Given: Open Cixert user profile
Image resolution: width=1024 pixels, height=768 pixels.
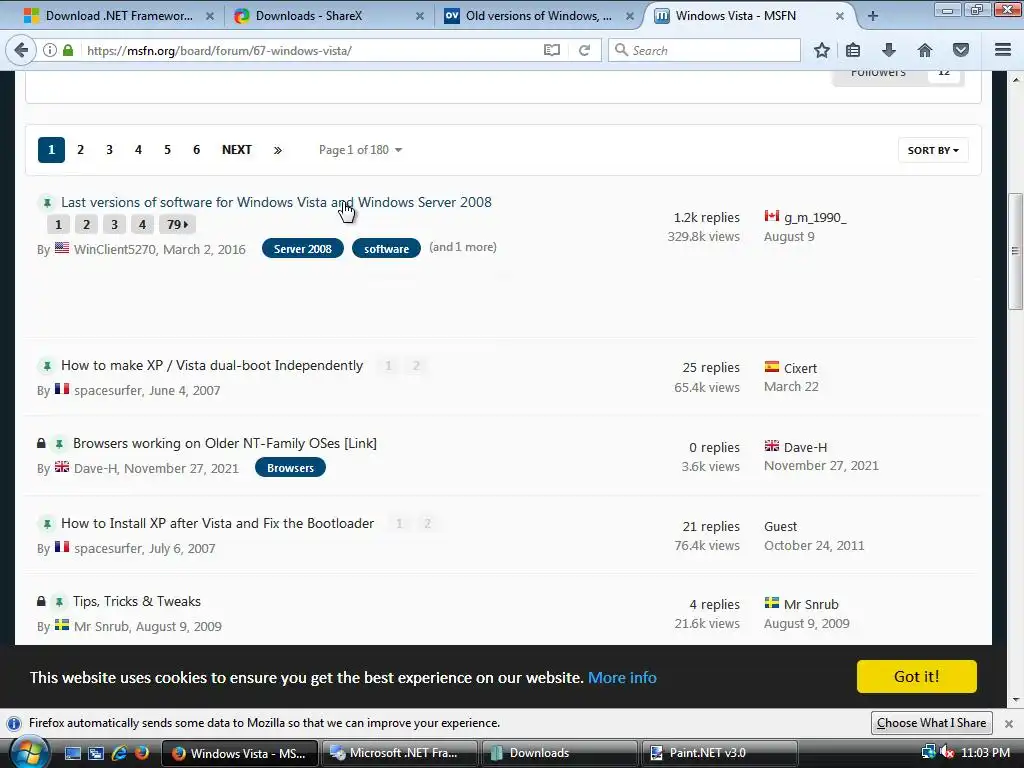Looking at the screenshot, I should (800, 368).
